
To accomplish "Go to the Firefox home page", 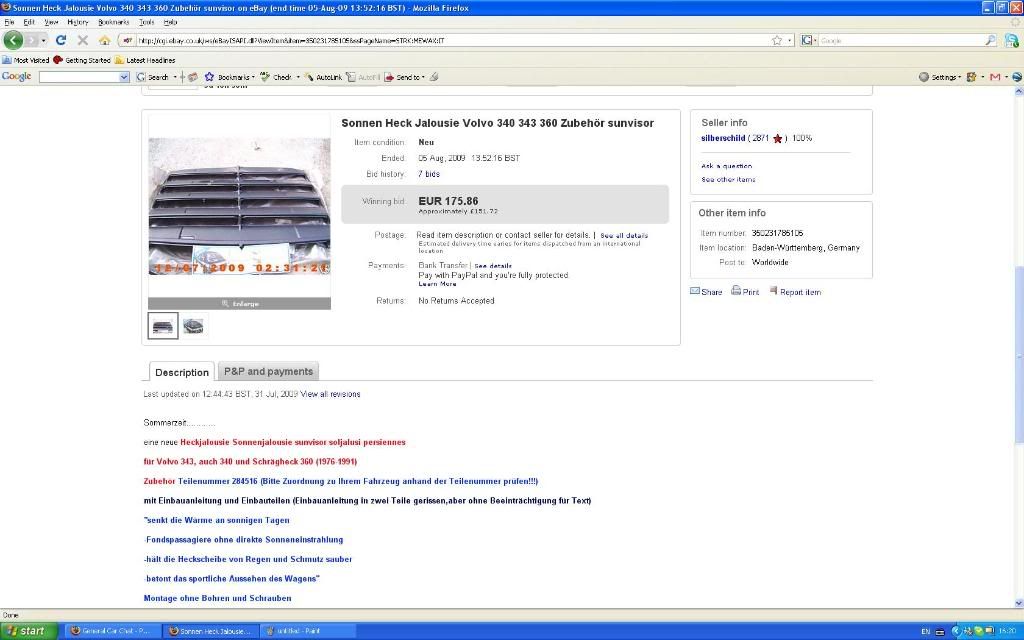I will click(x=104, y=40).
